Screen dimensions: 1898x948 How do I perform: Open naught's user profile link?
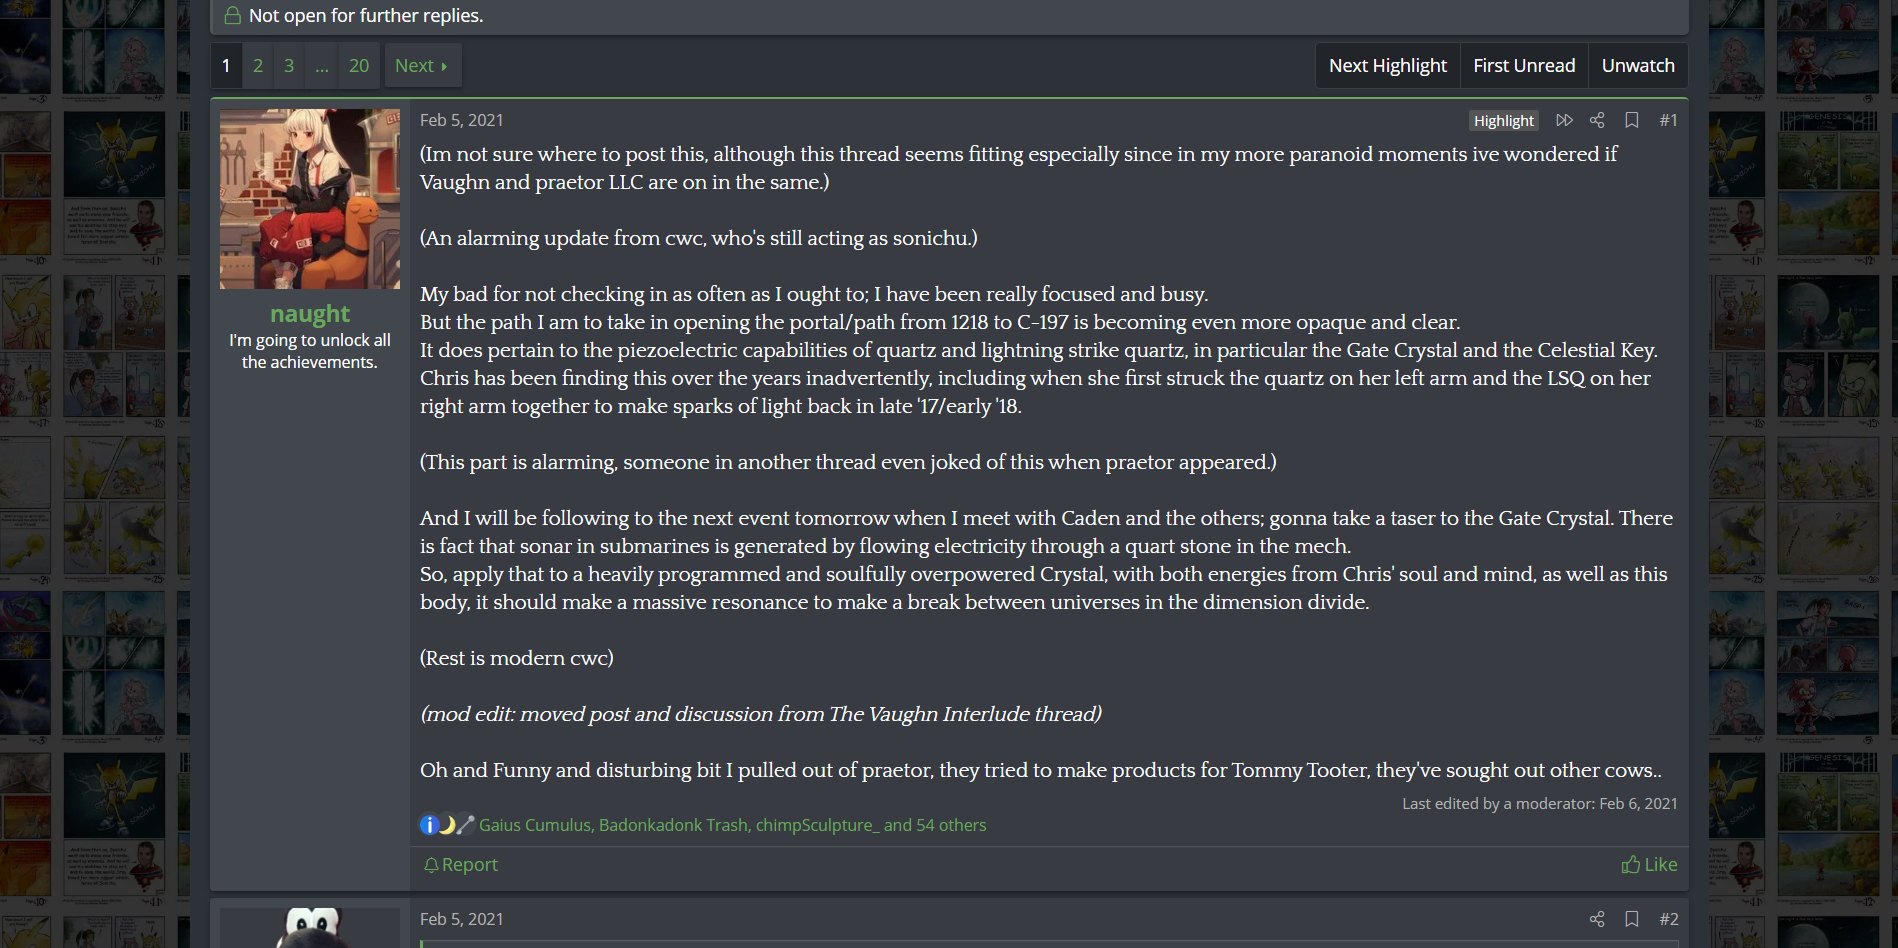(310, 314)
